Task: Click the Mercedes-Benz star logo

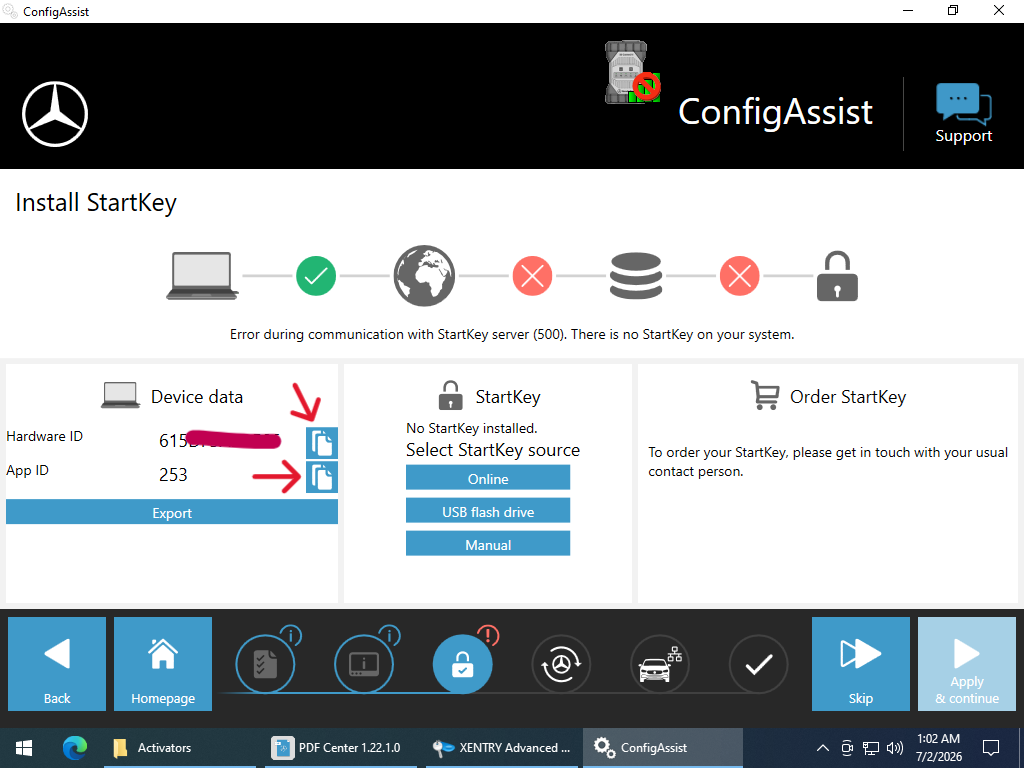Action: point(55,114)
